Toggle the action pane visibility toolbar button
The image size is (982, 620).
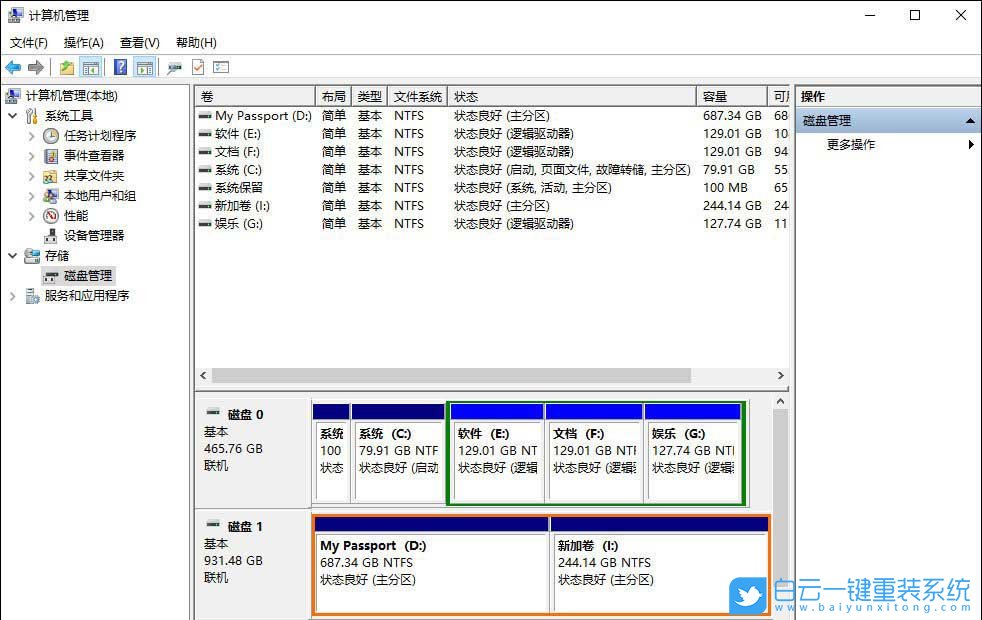[x=145, y=66]
